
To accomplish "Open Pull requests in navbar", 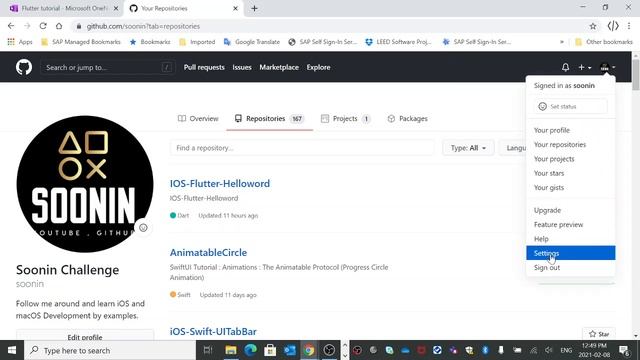I will click(x=204, y=67).
